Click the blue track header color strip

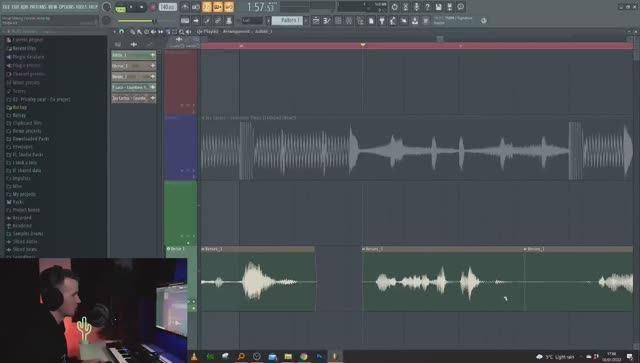point(180,148)
